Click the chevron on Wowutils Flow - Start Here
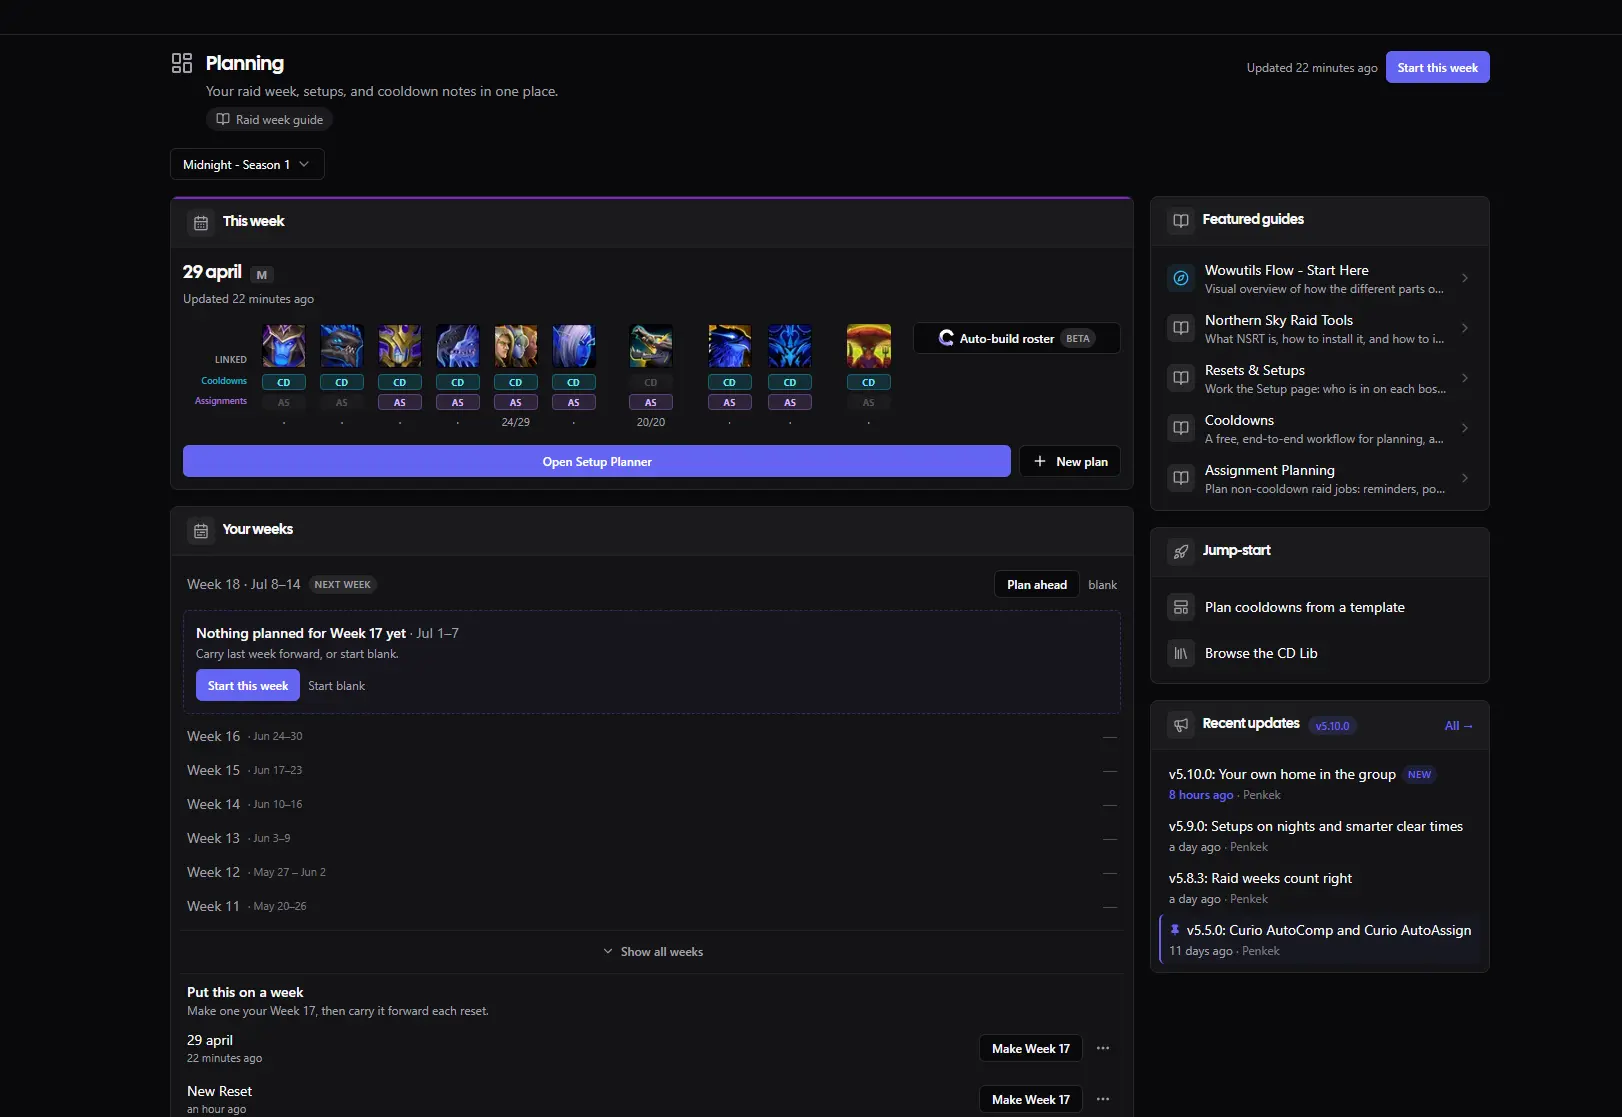The height and width of the screenshot is (1117, 1622). point(1465,278)
